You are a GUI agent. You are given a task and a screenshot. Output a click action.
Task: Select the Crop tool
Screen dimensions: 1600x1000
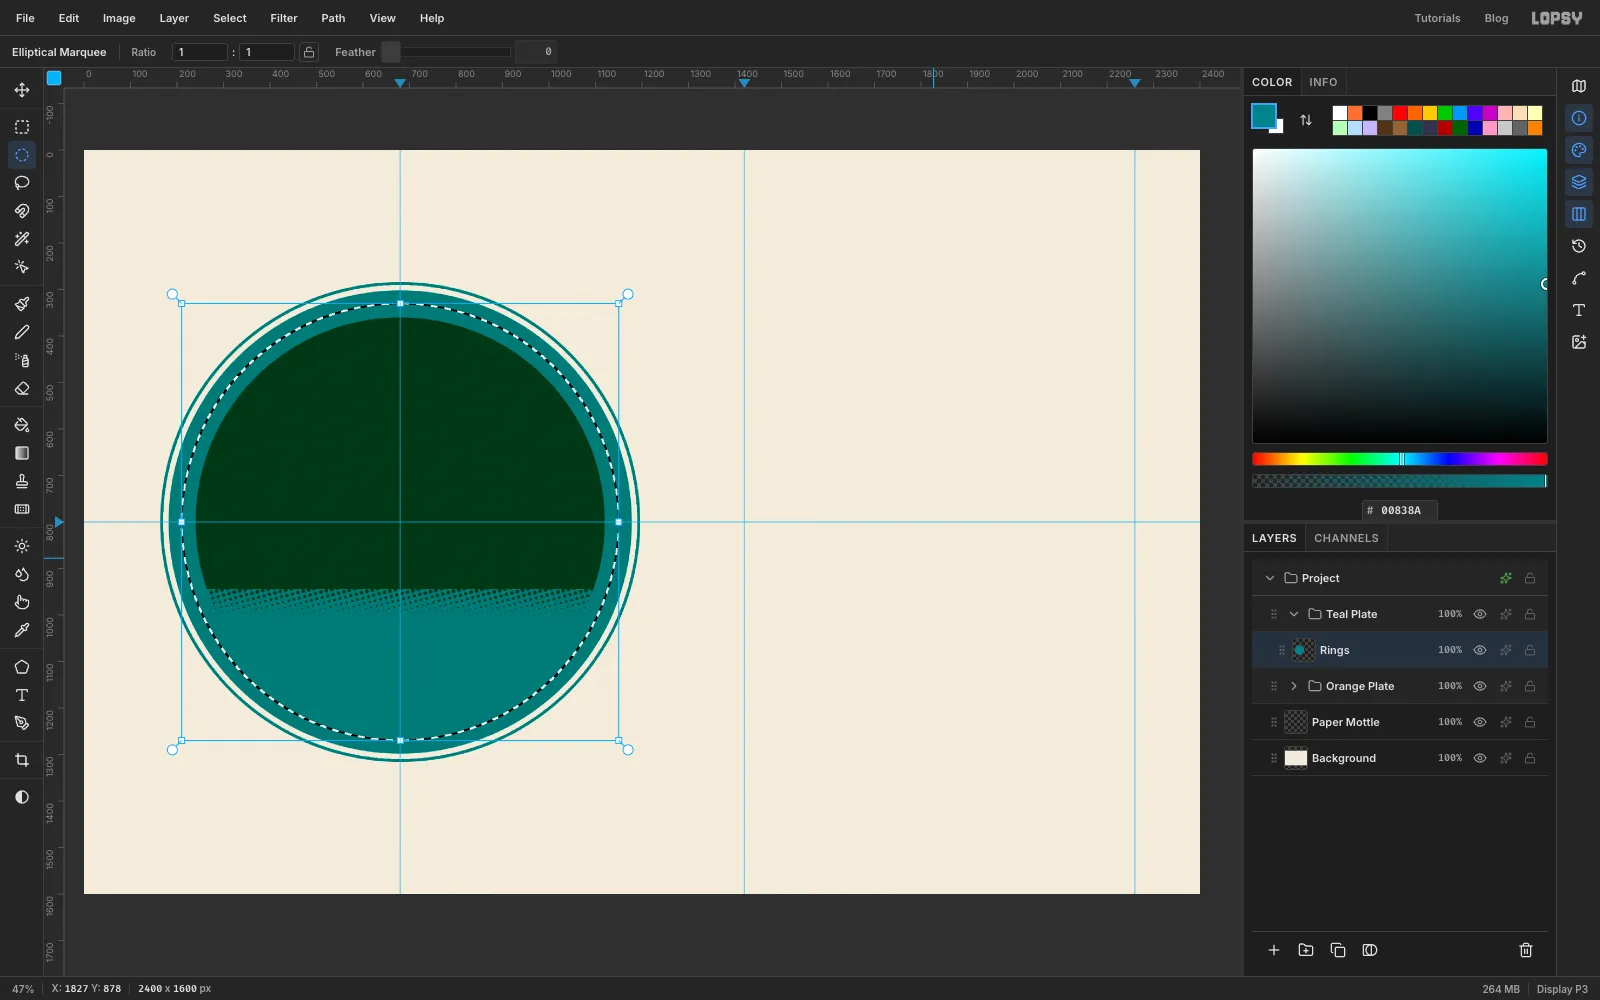(x=22, y=760)
